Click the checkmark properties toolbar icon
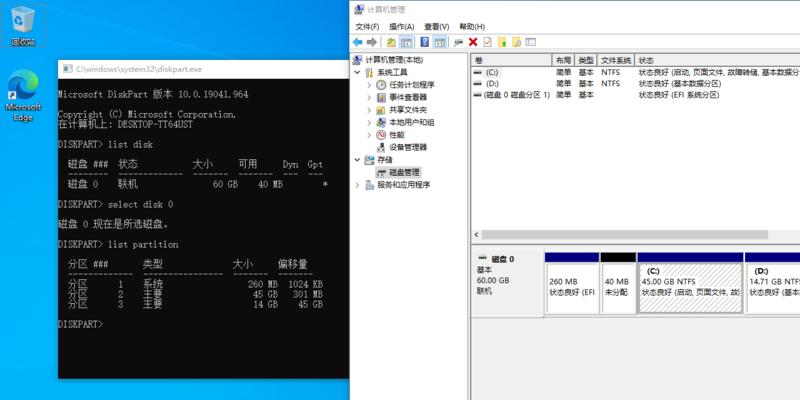The image size is (800, 400). point(487,42)
